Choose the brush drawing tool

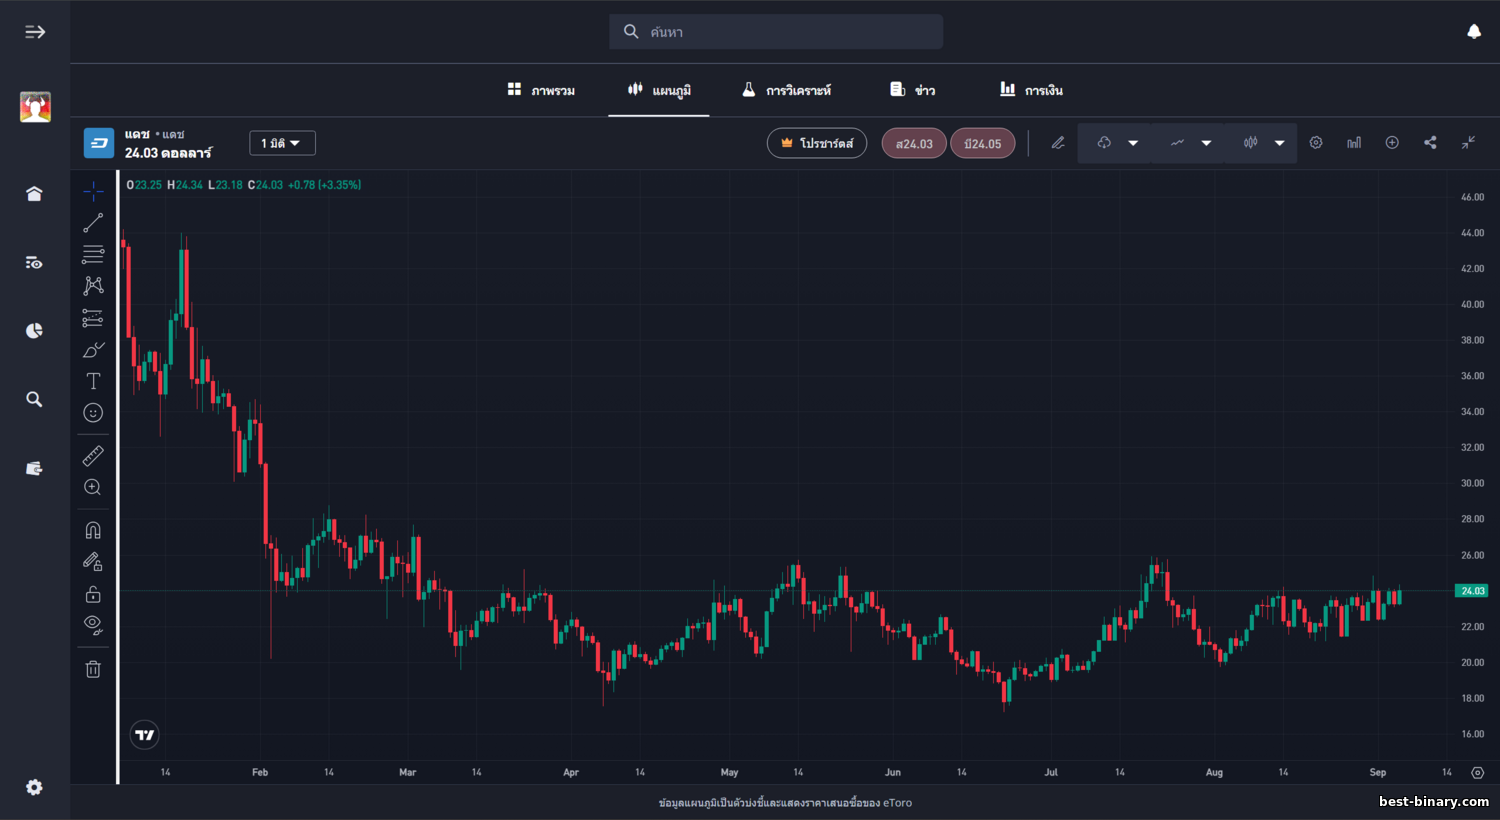click(x=93, y=350)
